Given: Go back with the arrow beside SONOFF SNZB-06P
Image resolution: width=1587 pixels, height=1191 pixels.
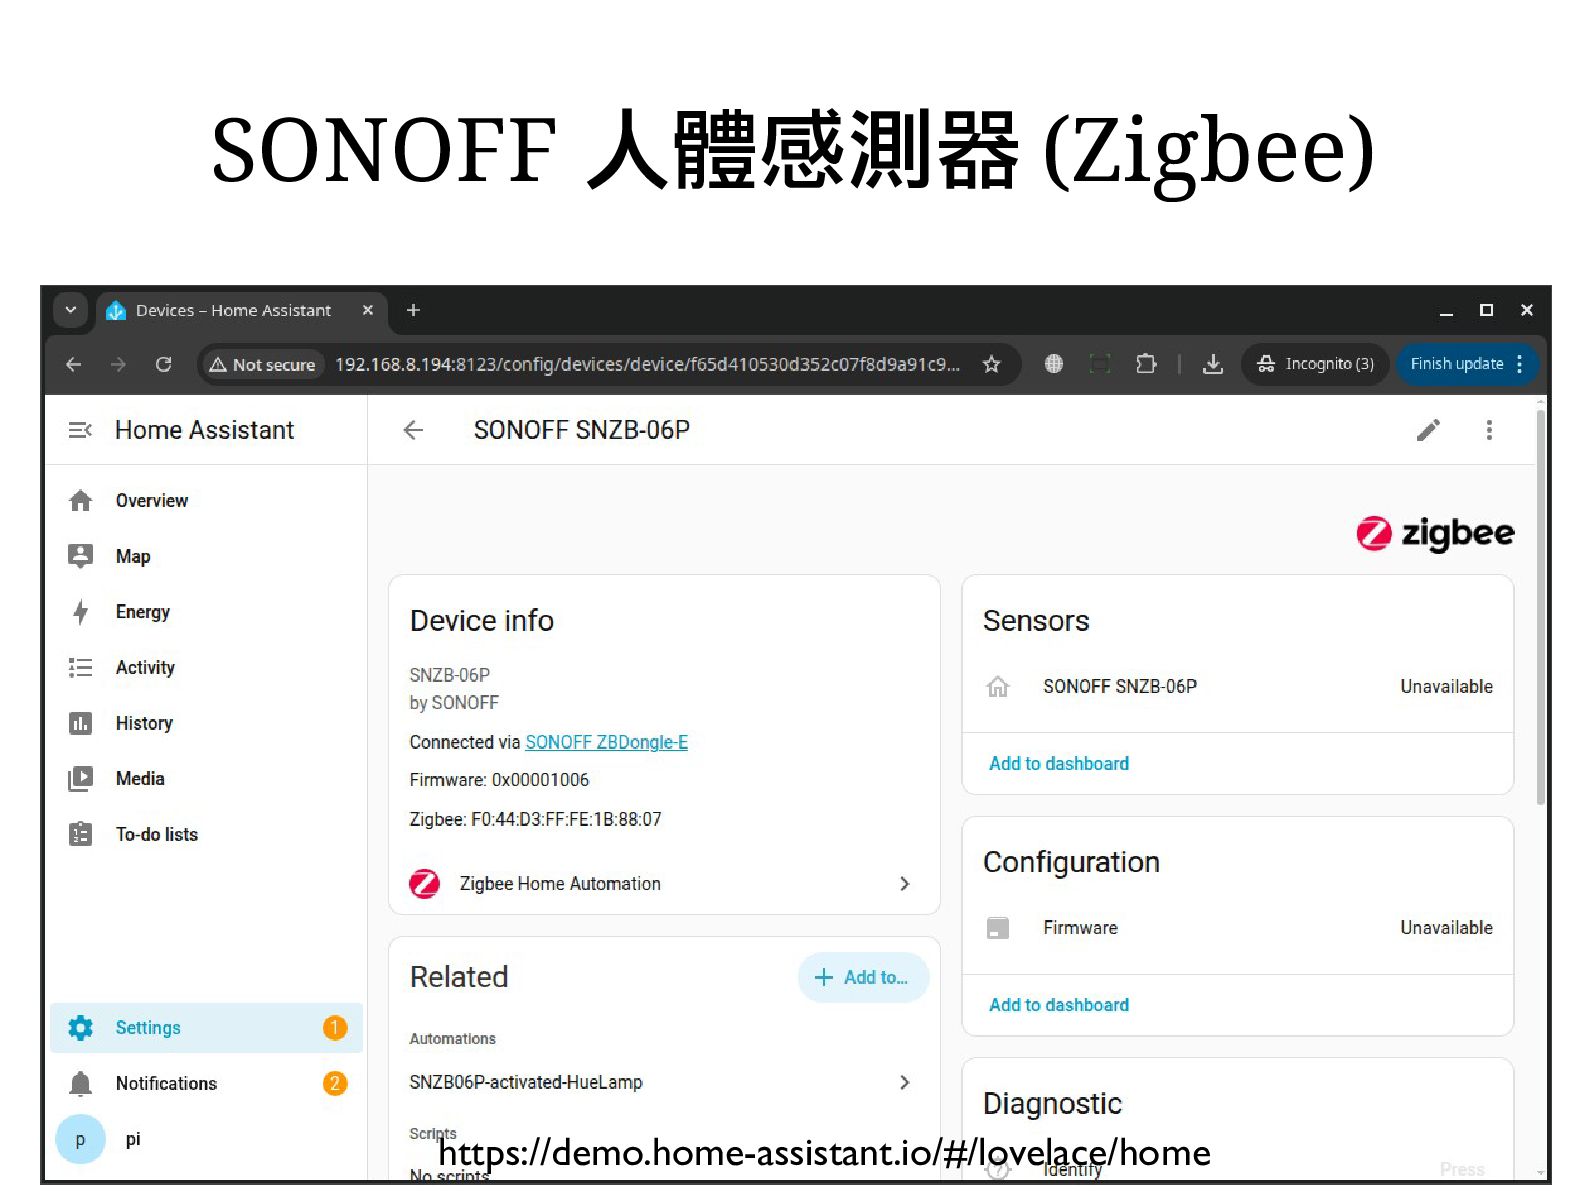Looking at the screenshot, I should pos(413,430).
